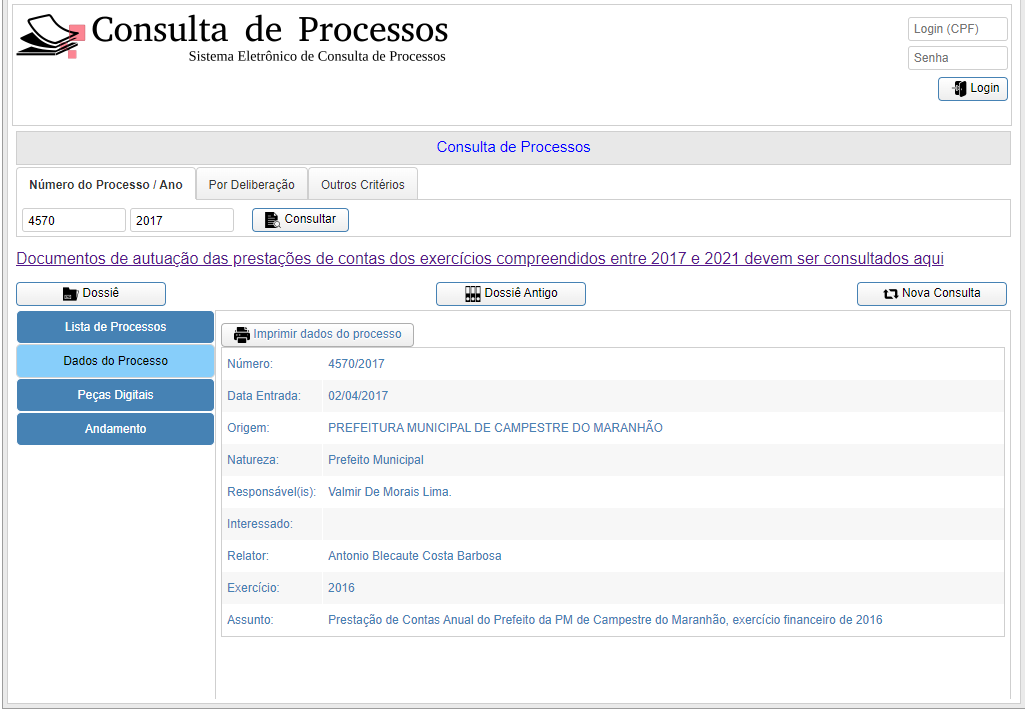Click the Consultar button label
Image resolution: width=1025 pixels, height=711 pixels.
[310, 219]
